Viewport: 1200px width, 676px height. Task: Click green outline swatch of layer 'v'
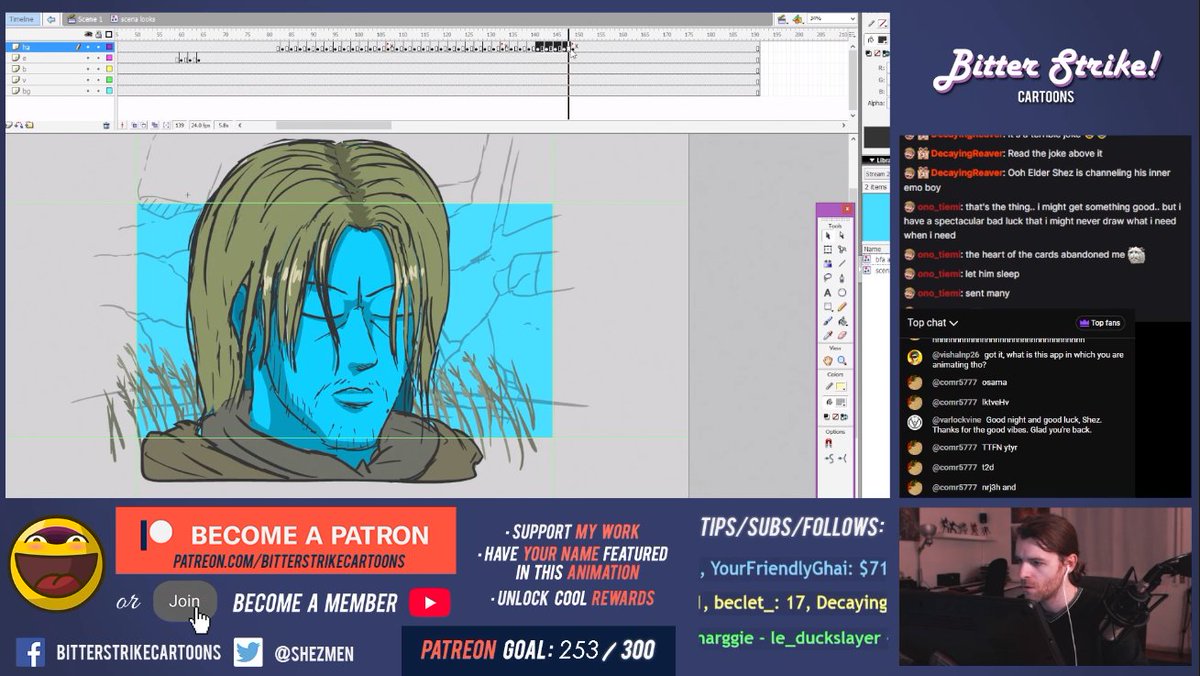109,80
